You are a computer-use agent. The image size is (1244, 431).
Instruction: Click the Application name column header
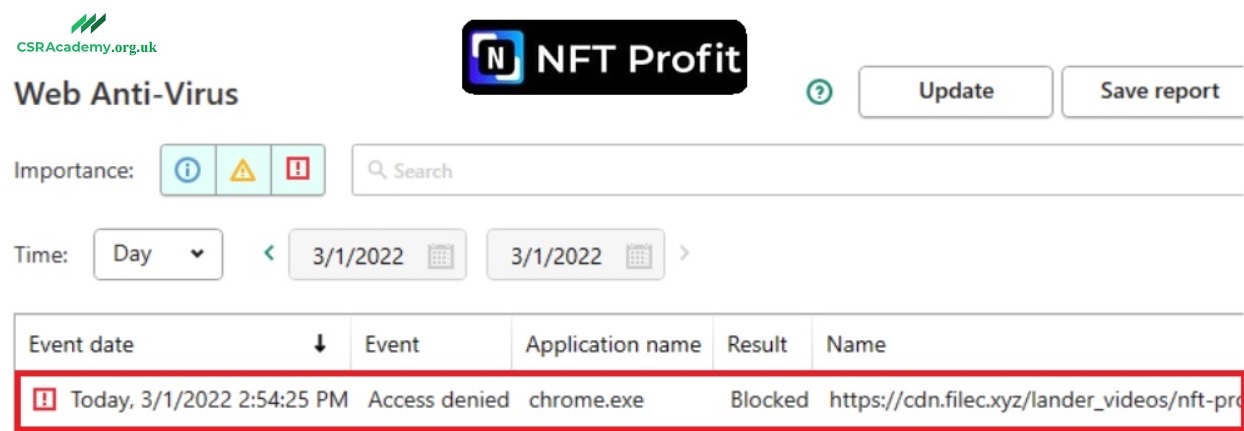point(613,345)
